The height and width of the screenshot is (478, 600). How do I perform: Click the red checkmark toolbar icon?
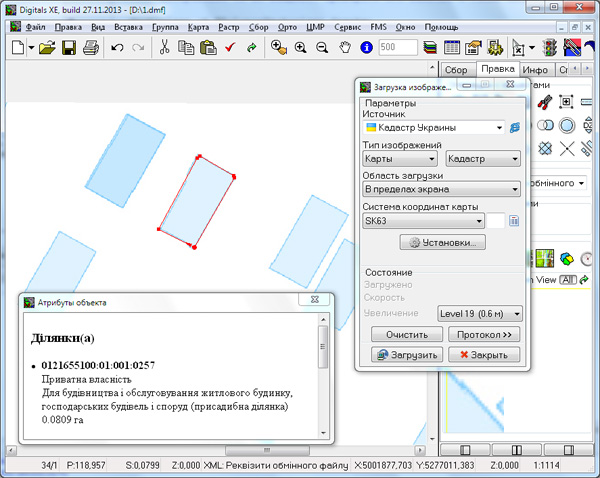point(229,47)
